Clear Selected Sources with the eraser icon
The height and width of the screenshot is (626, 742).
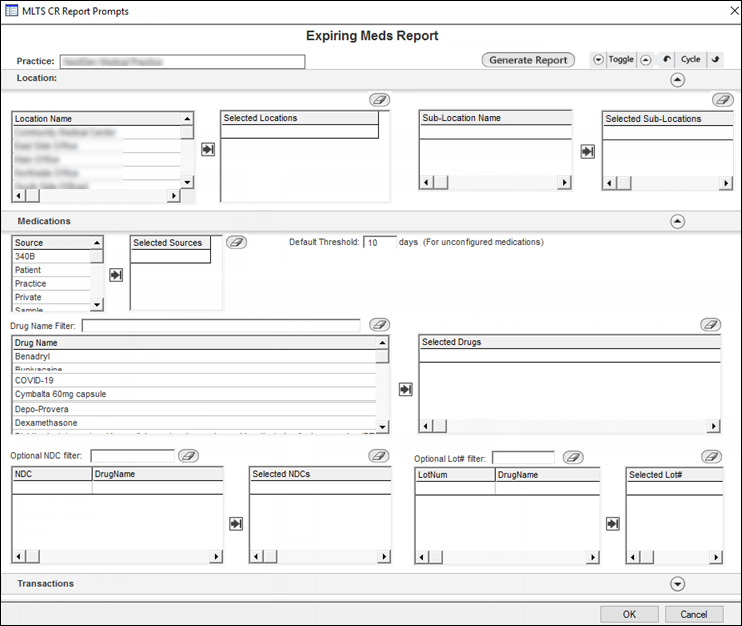(x=236, y=242)
